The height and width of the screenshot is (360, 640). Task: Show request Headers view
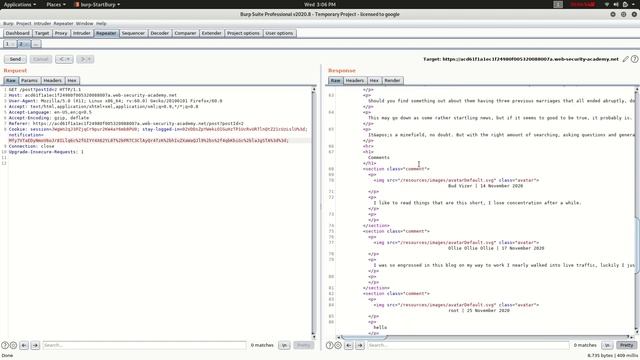[53, 80]
